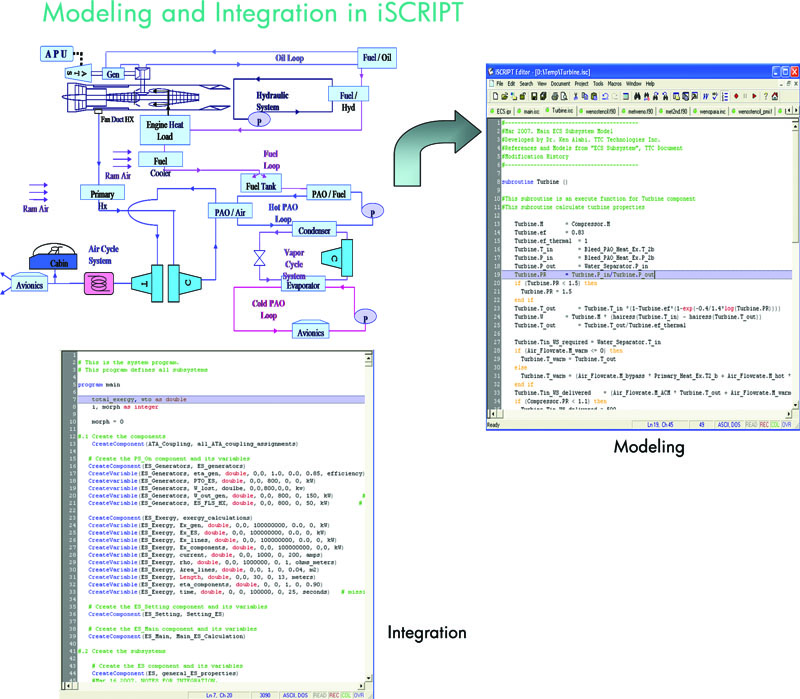The image size is (800, 699).
Task: Print the file using the Print icon
Action: pos(554,97)
